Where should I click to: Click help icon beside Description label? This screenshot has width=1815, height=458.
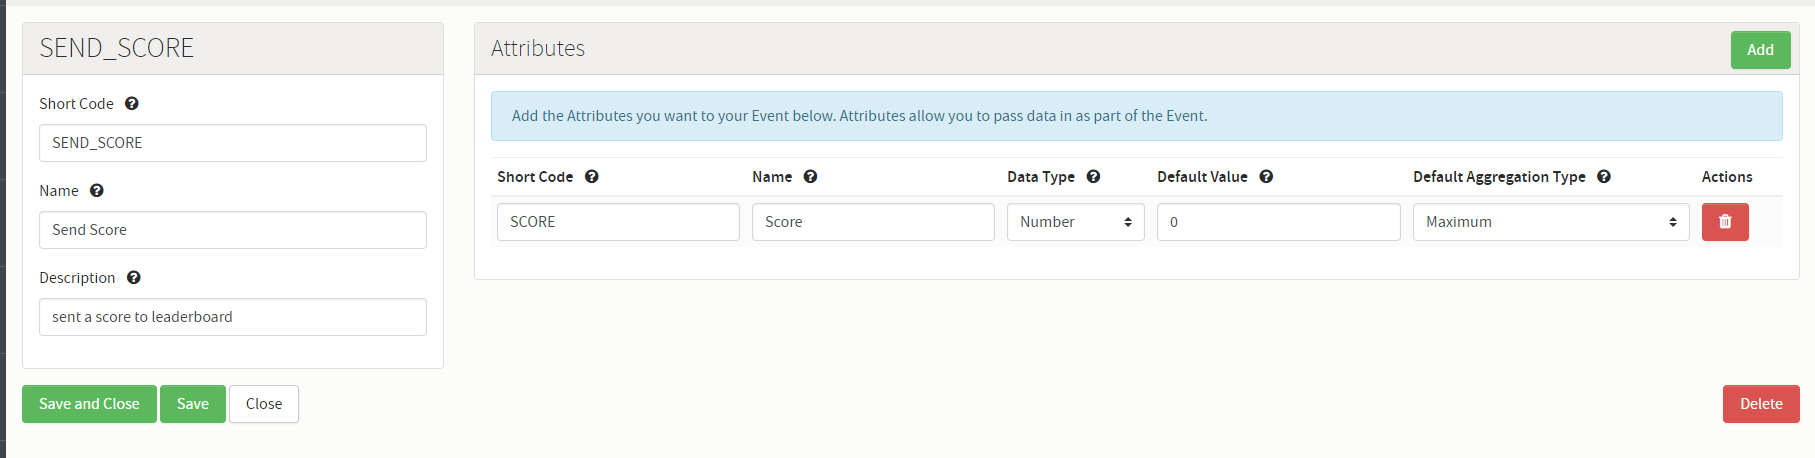tap(134, 278)
